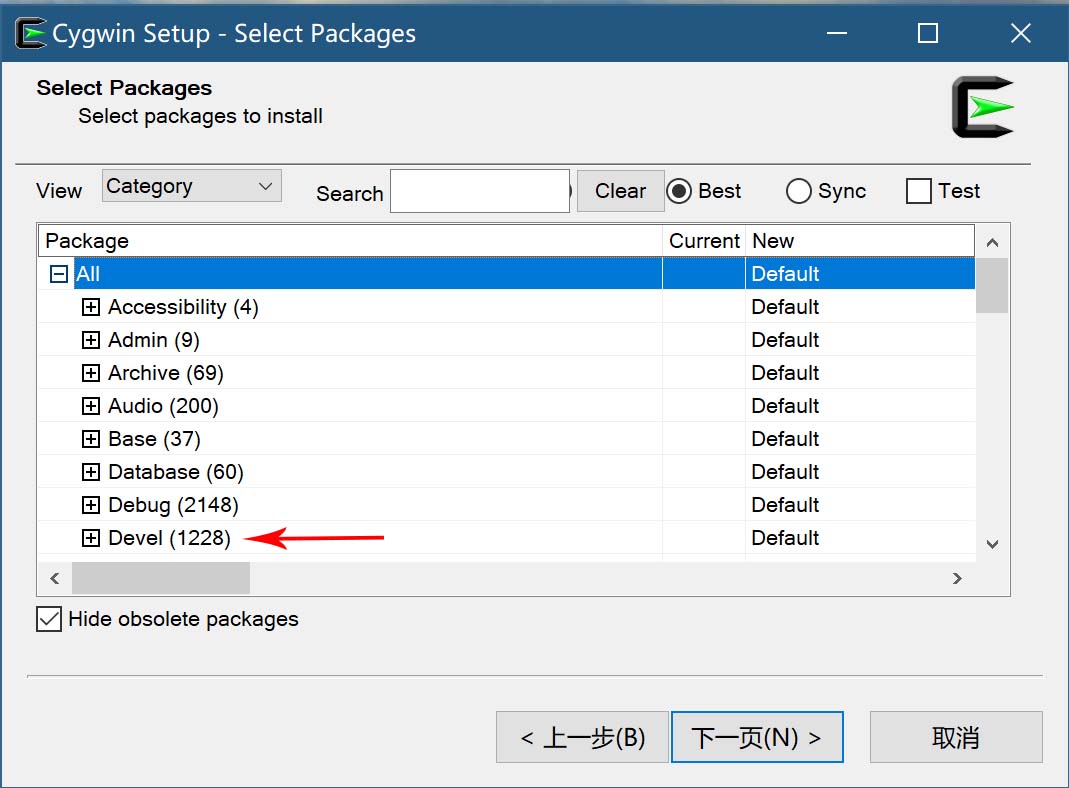The image size is (1069, 788).
Task: Click the vertical scrollbar down arrow
Action: coord(993,544)
